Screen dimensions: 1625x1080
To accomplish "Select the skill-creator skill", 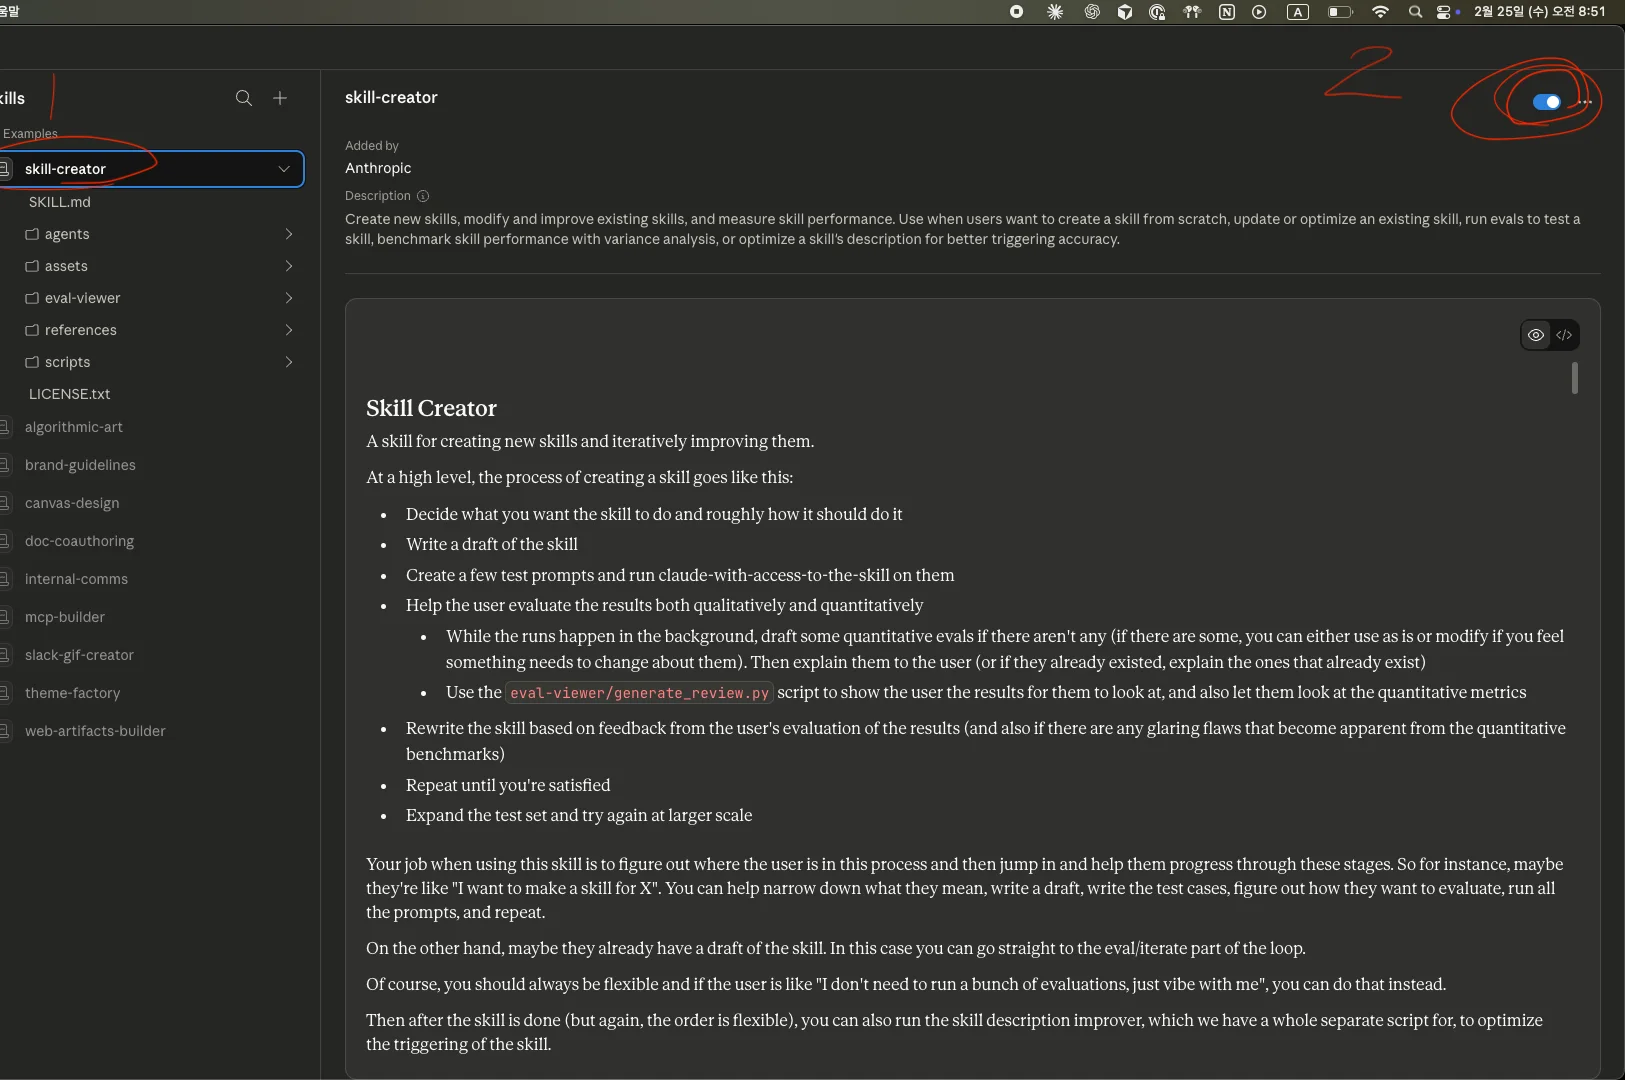I will pyautogui.click(x=150, y=169).
